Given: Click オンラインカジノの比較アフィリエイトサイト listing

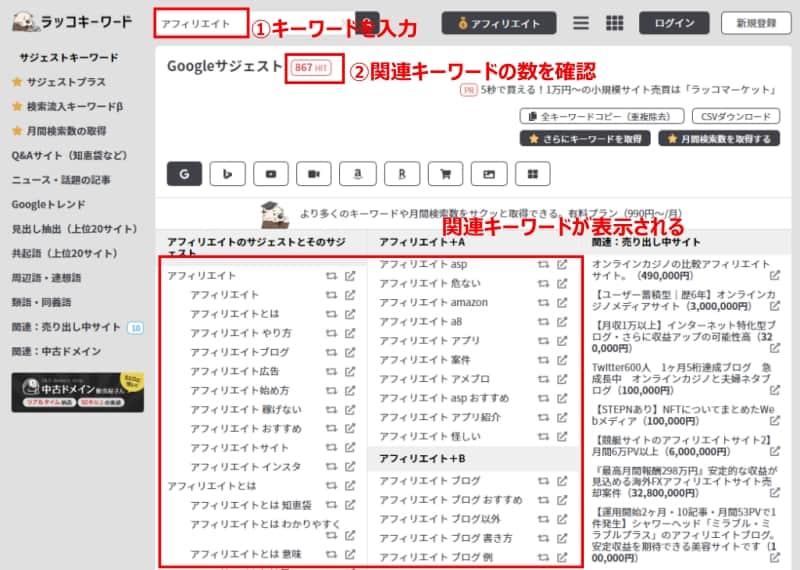Looking at the screenshot, I should pos(681,269).
